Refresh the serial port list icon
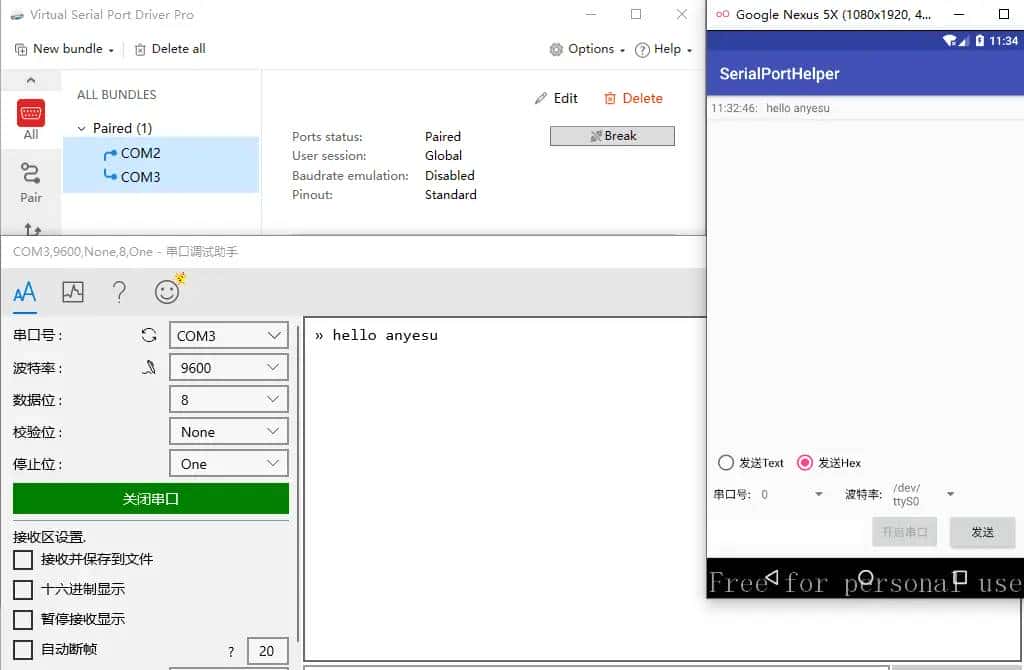The image size is (1024, 670). tap(149, 336)
